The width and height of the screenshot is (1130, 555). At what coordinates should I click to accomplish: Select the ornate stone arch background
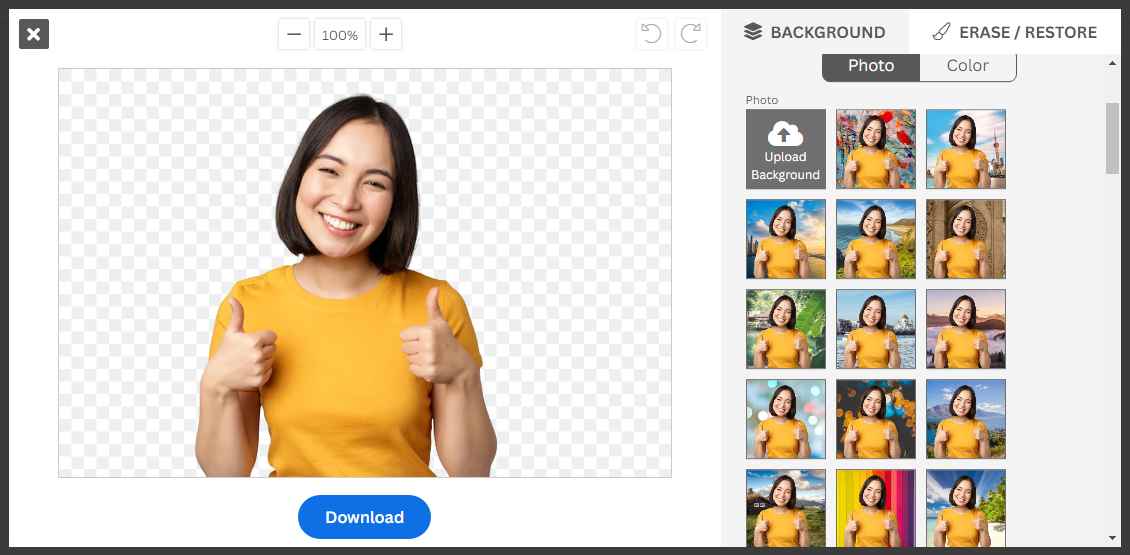(966, 239)
